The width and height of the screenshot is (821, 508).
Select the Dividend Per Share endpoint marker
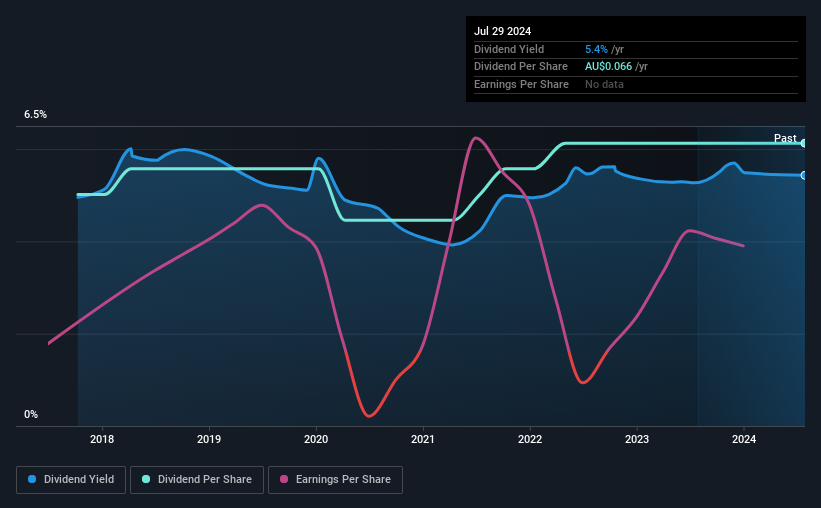tap(804, 143)
